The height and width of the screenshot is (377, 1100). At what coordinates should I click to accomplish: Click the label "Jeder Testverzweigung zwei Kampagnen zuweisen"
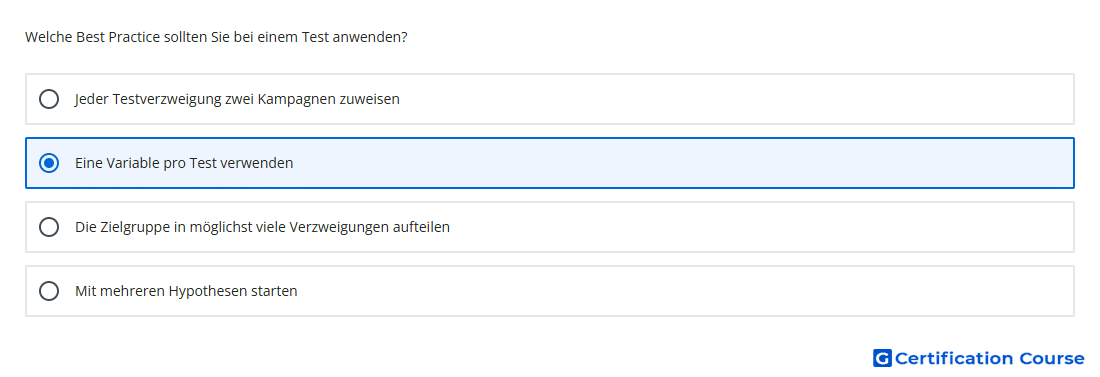click(x=237, y=99)
